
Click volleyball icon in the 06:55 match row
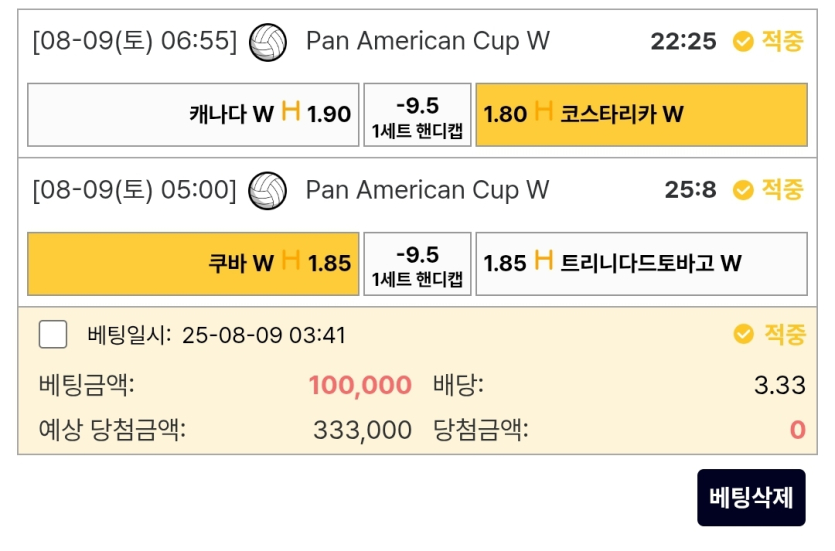tap(268, 42)
